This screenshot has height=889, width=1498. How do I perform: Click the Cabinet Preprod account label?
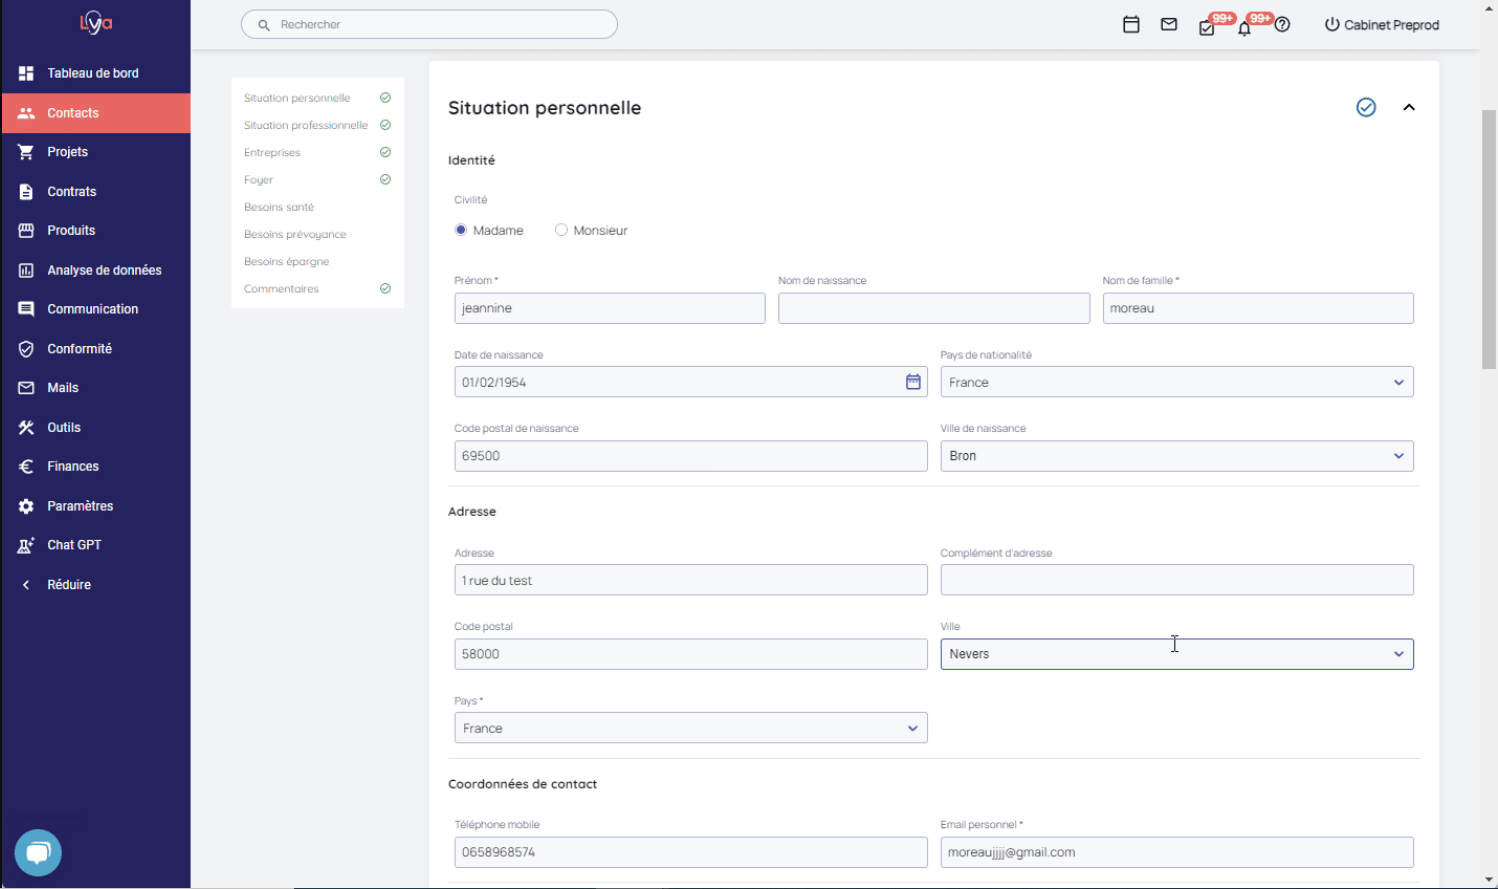[1391, 25]
